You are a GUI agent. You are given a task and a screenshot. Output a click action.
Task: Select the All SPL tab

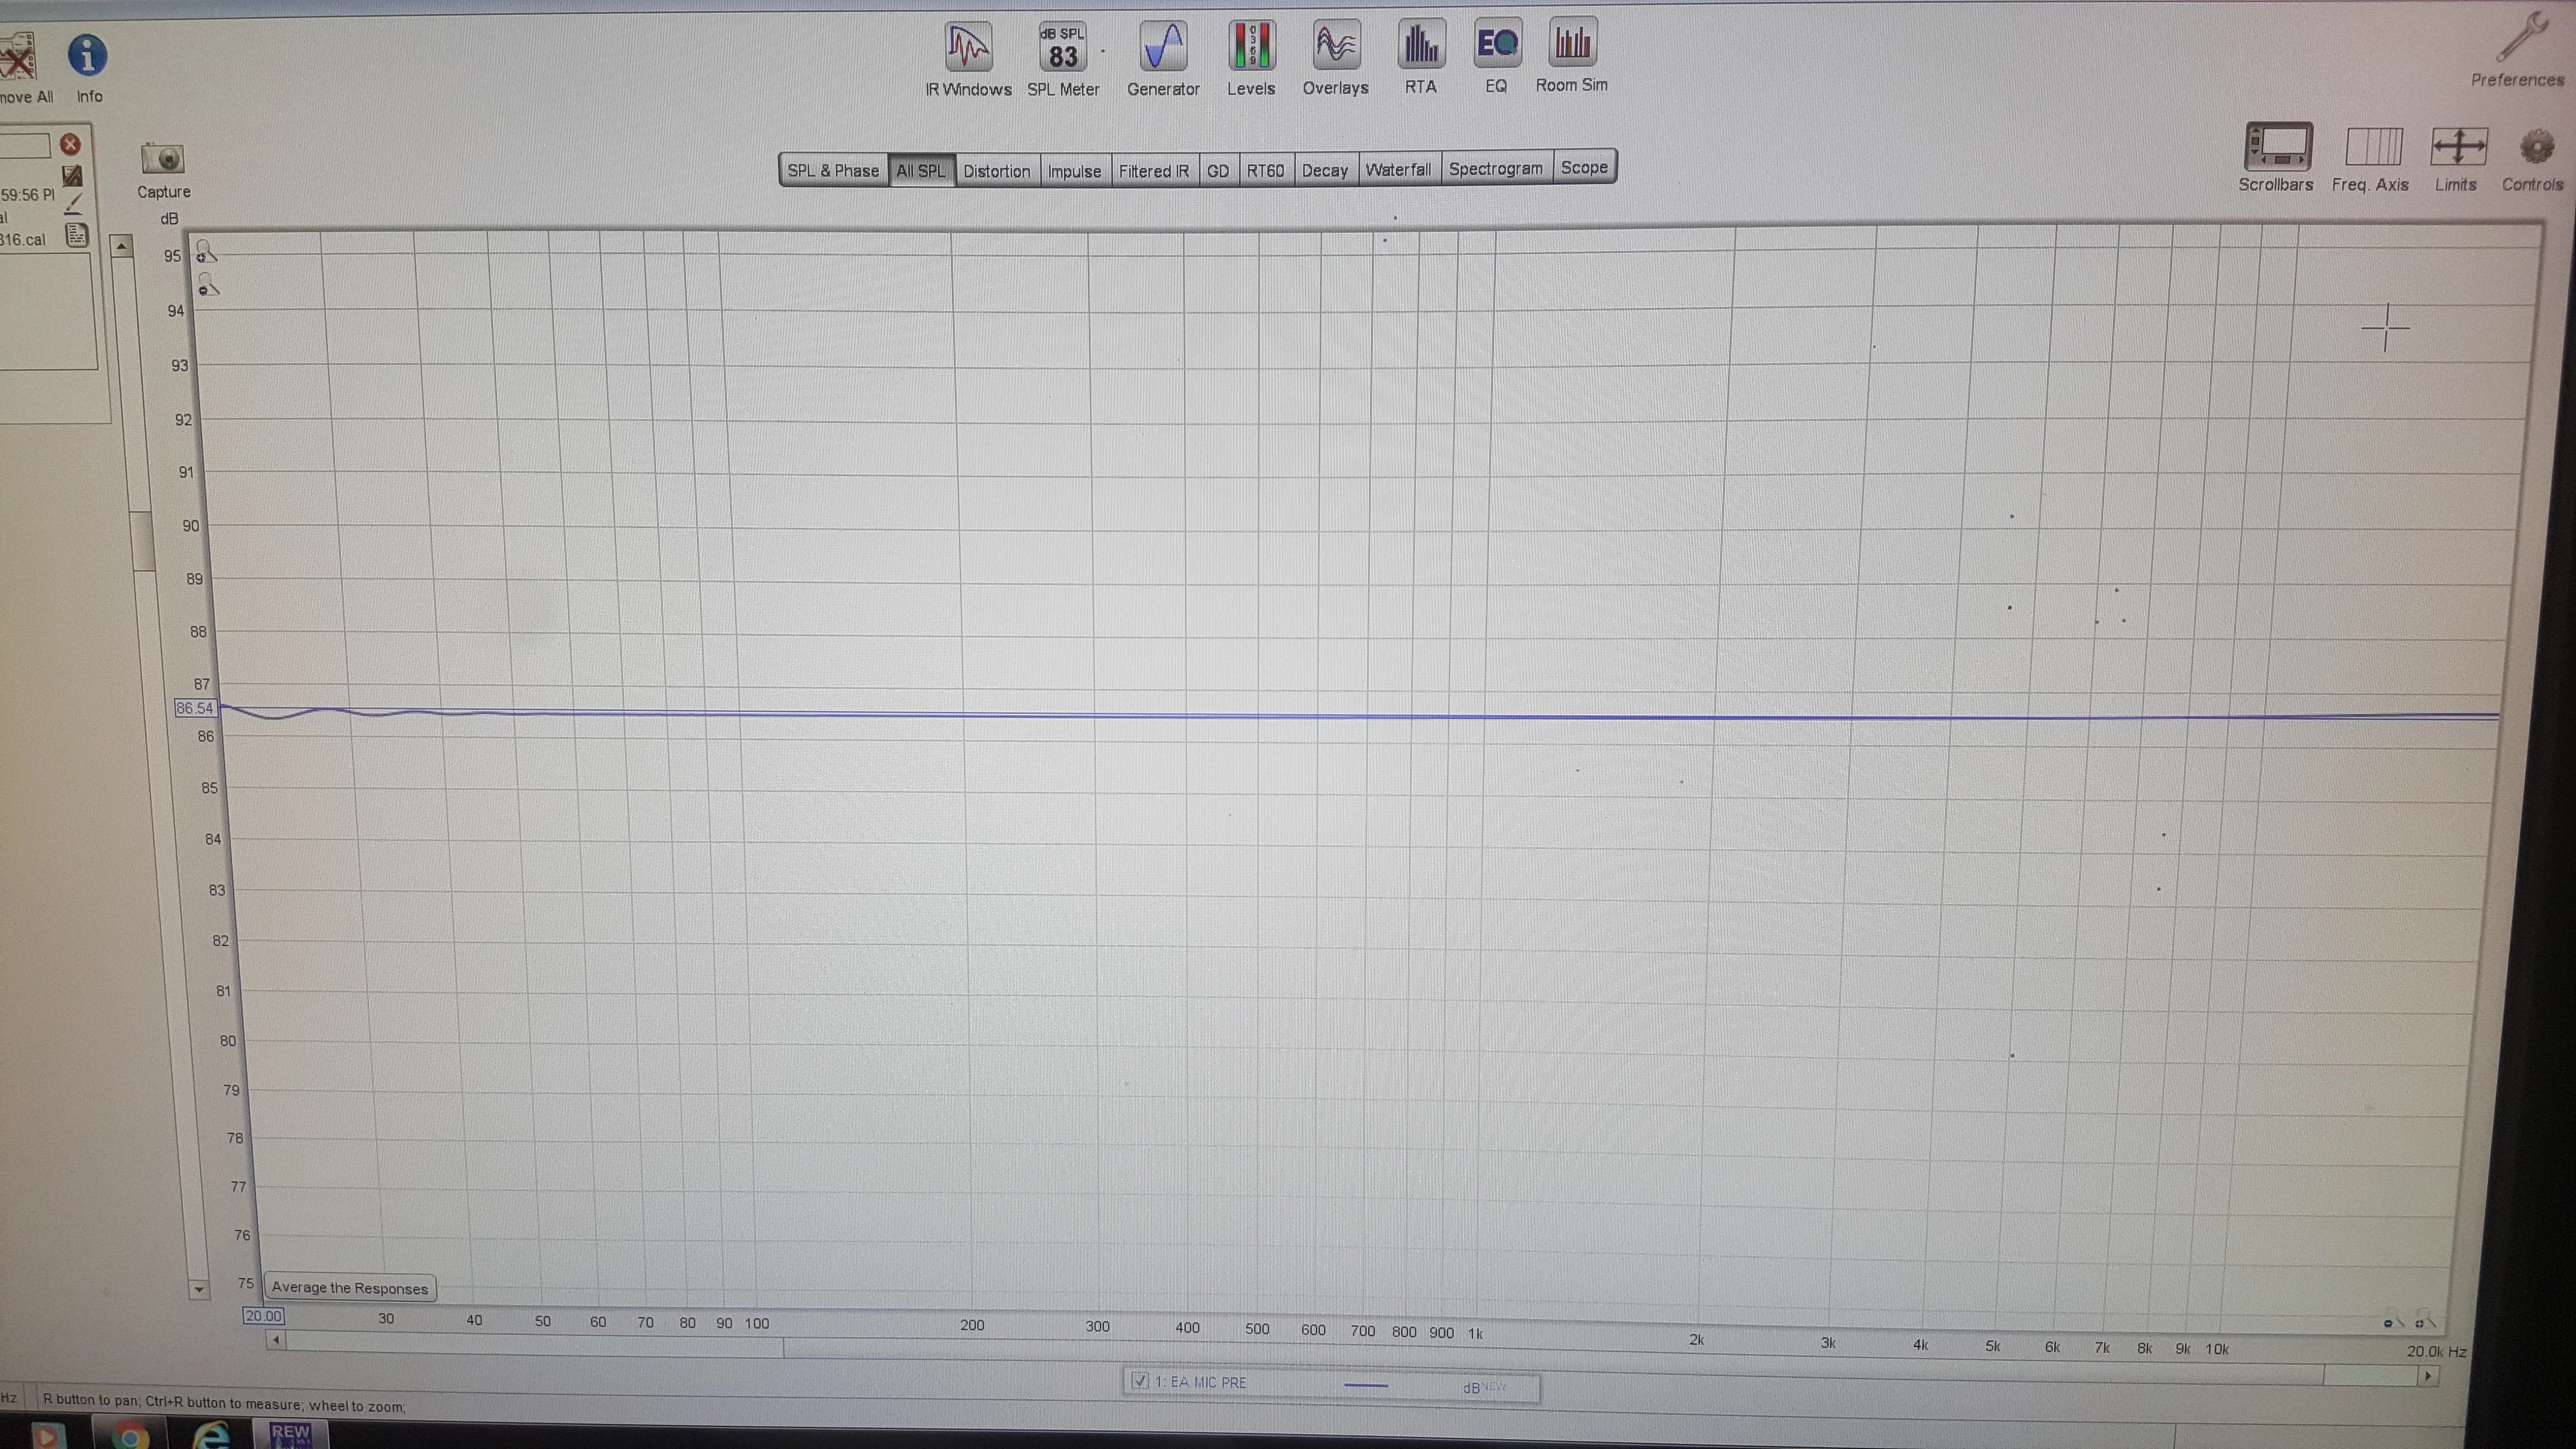point(921,170)
